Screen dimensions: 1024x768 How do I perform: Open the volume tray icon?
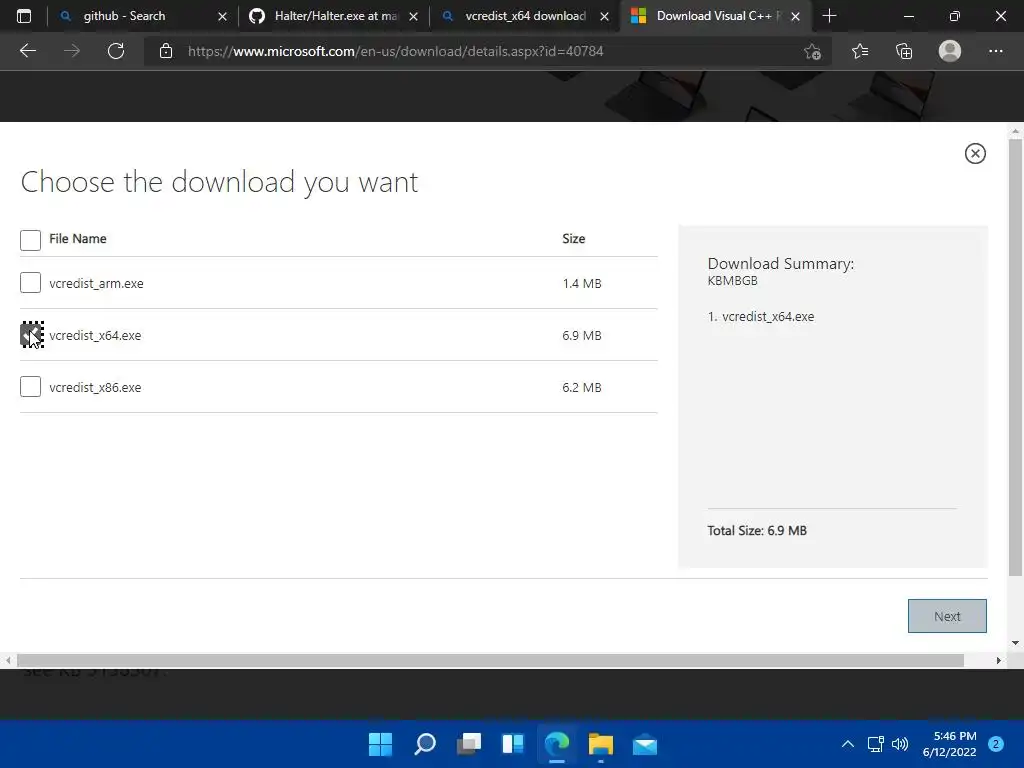[x=900, y=744]
